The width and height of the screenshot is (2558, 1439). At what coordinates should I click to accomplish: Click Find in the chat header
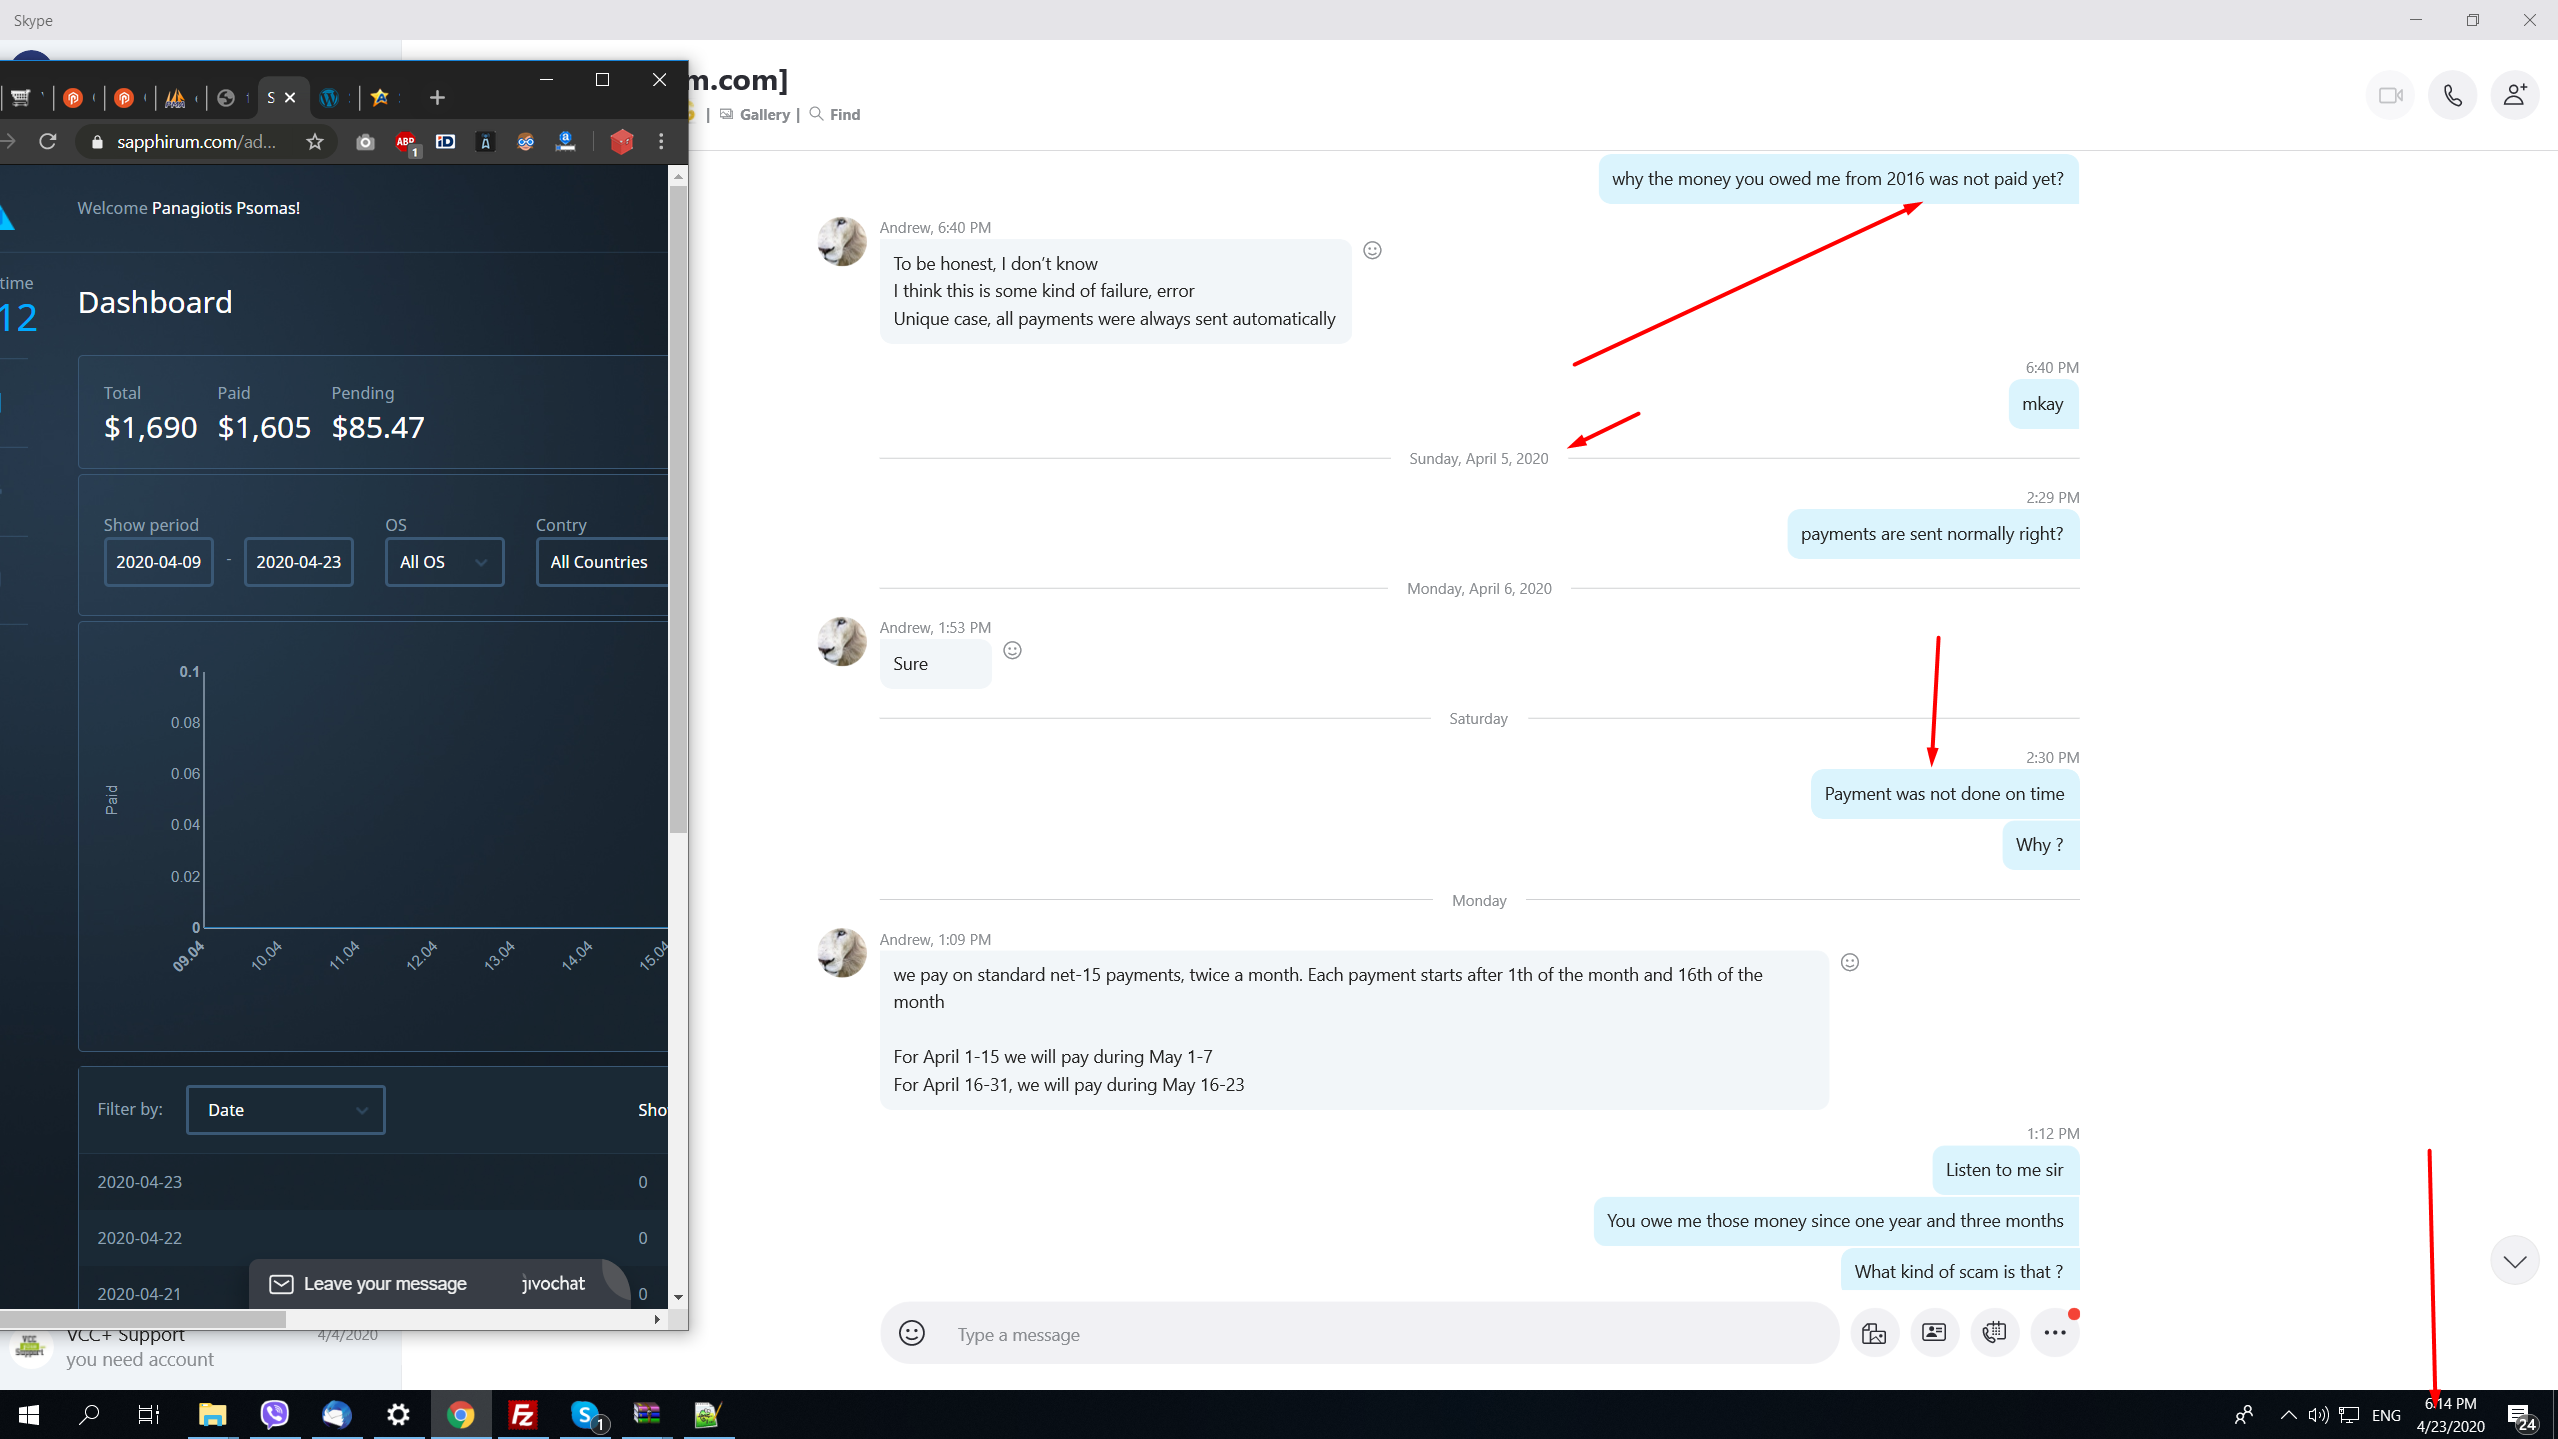pyautogui.click(x=844, y=115)
